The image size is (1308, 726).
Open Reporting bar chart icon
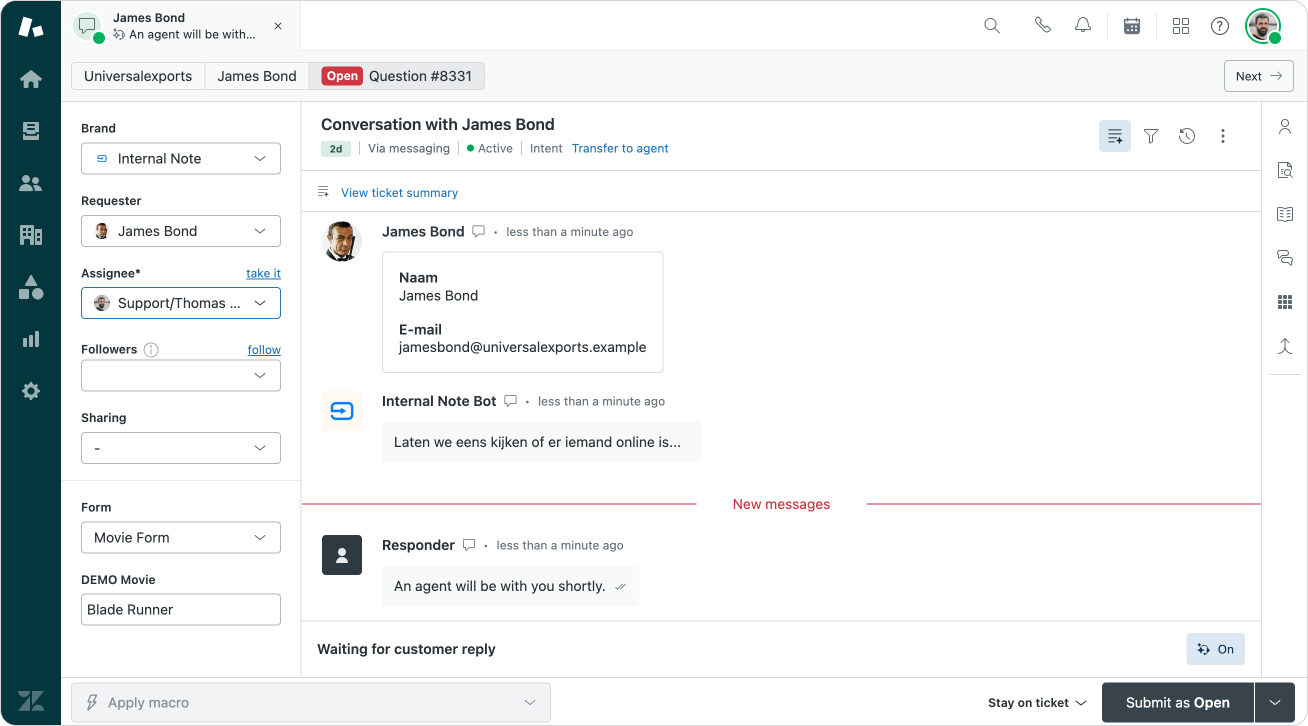(31, 339)
